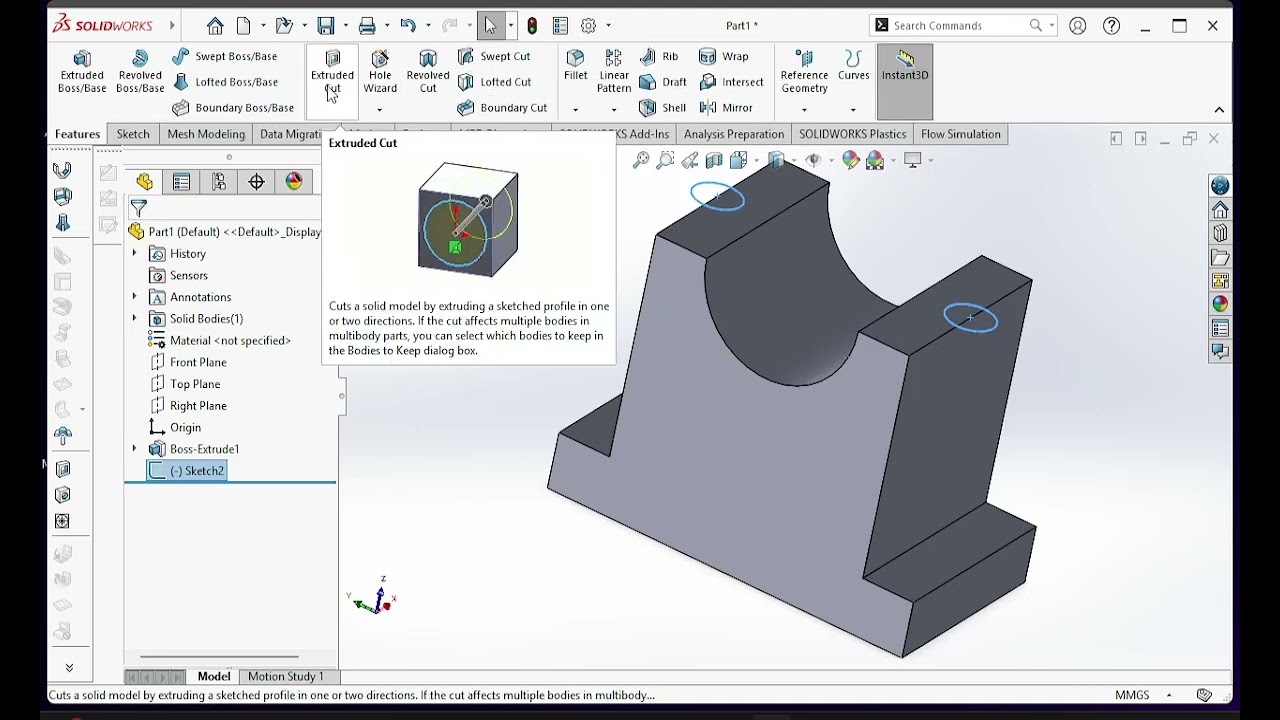Open Linear Pattern dropdown arrow
This screenshot has width=1280, height=720.
614,109
